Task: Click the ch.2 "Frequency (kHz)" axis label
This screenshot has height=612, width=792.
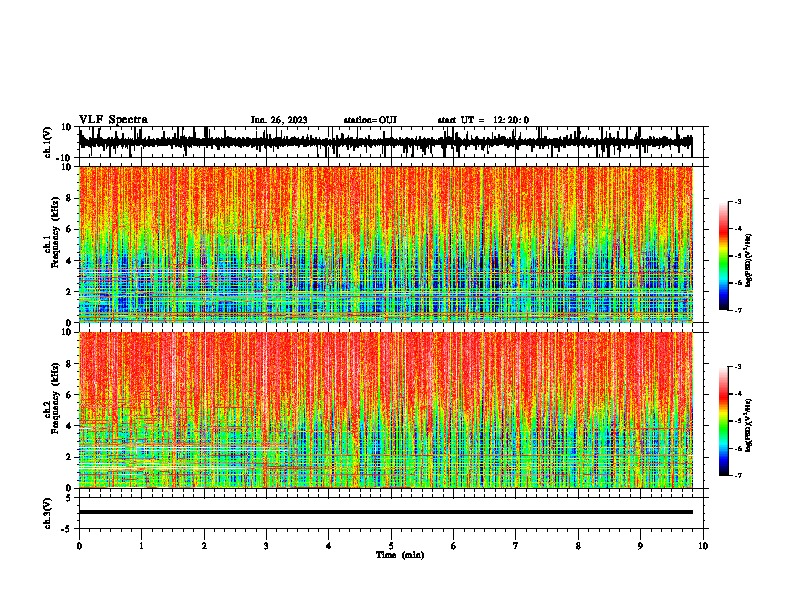Action: [55, 398]
